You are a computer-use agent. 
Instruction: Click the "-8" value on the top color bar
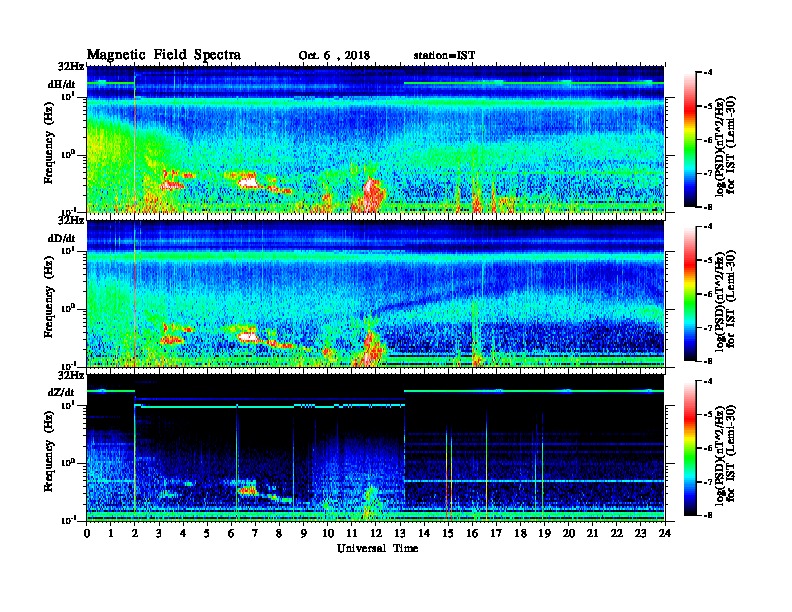(708, 207)
